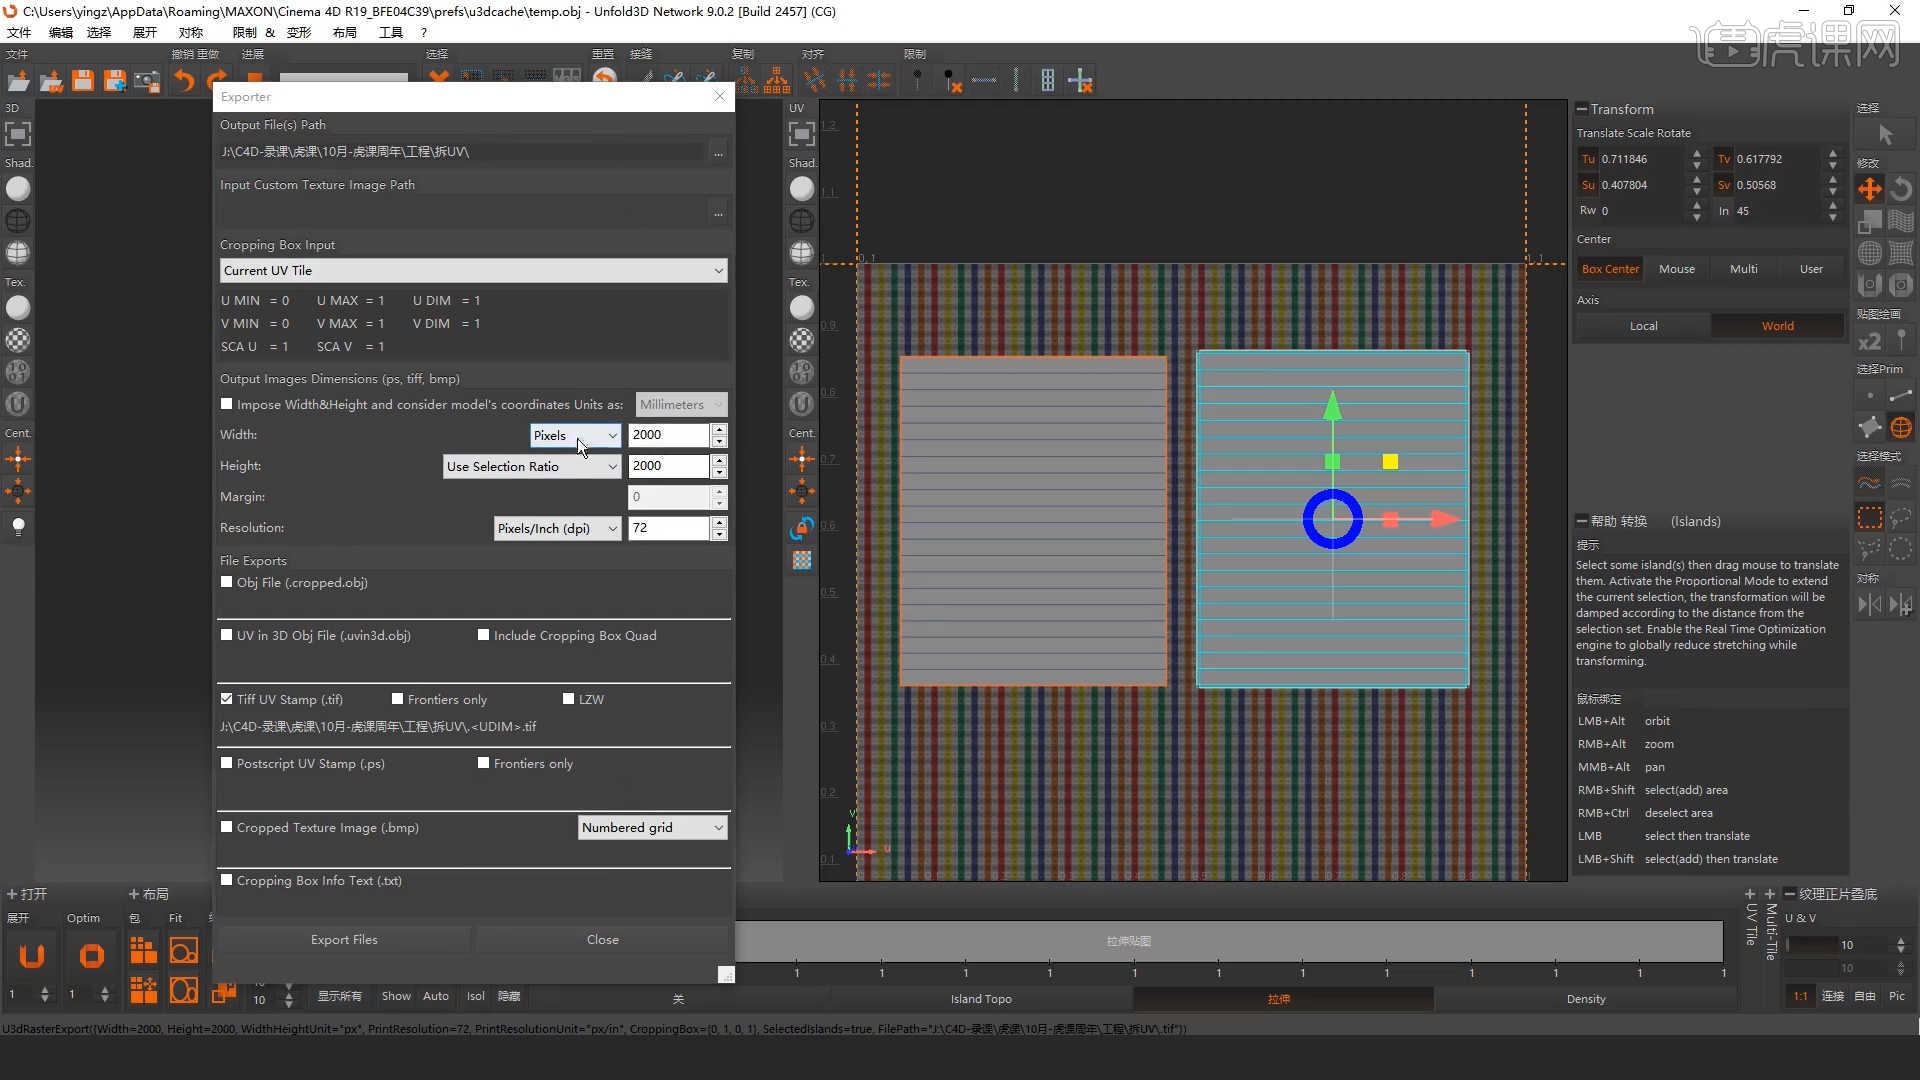
Task: Select the rotate tool icon at right
Action: (x=1901, y=189)
